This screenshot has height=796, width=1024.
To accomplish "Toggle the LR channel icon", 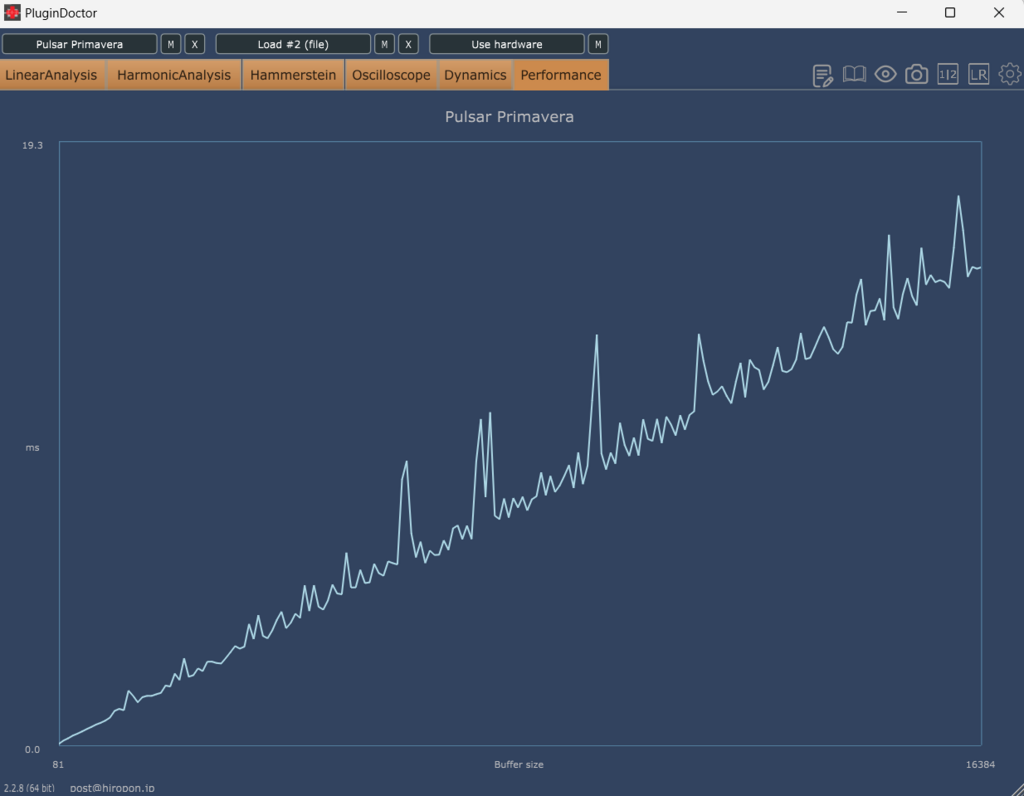I will (978, 74).
